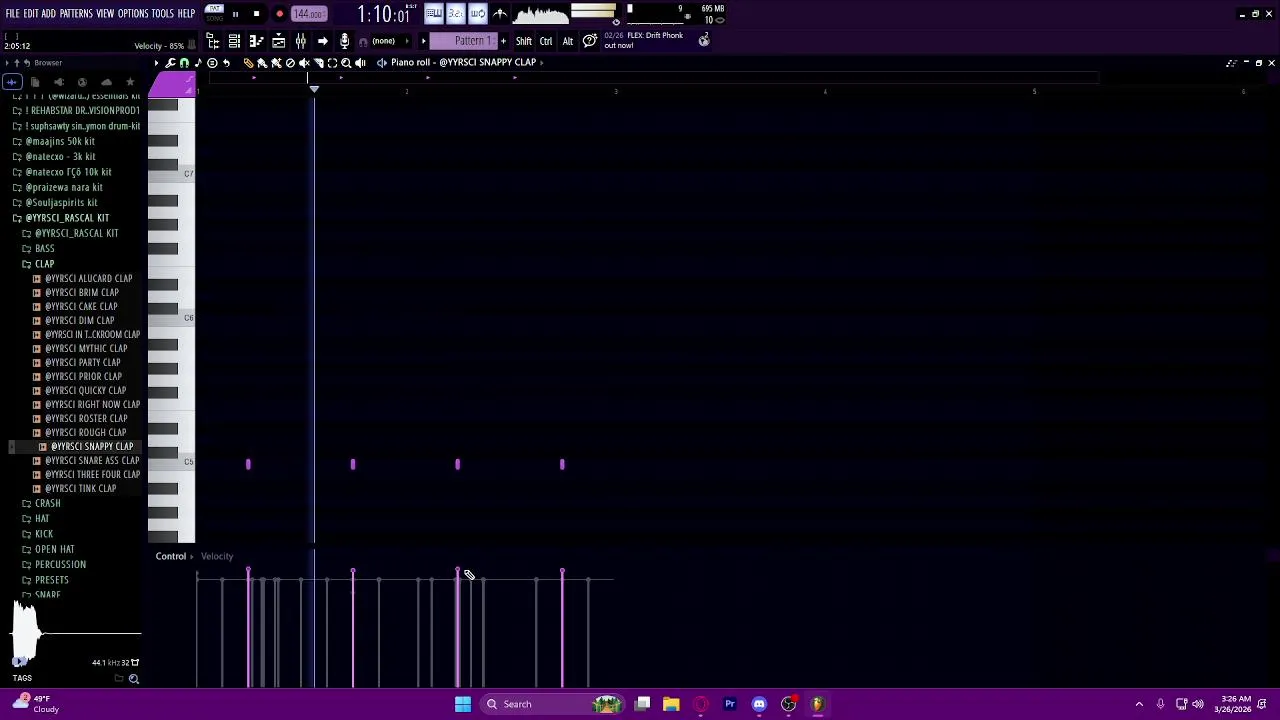
Task: Open the OPTIONS menu
Action: (133, 14)
